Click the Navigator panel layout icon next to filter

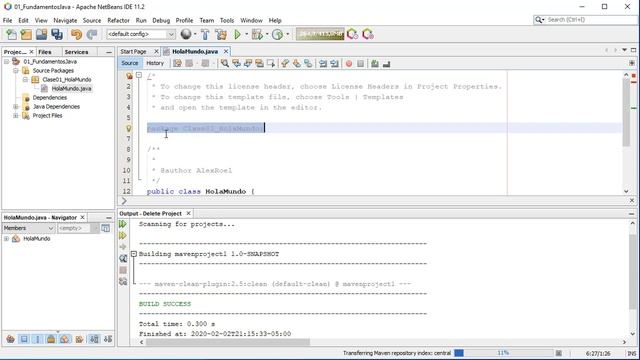point(105,228)
